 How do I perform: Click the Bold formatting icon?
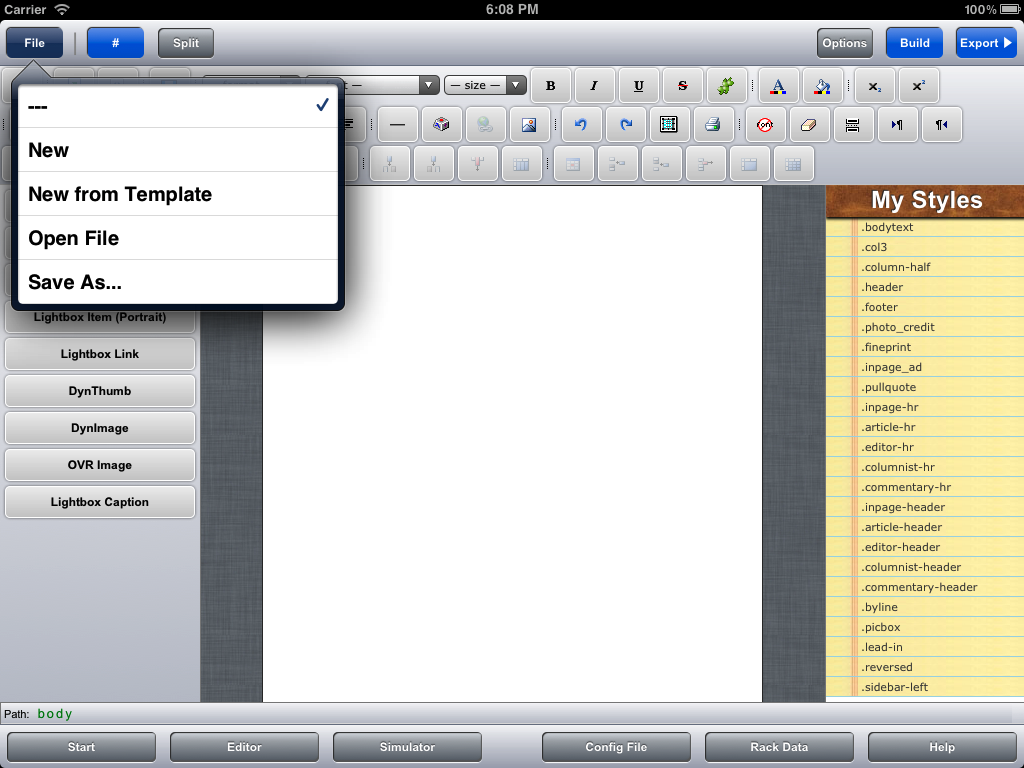pyautogui.click(x=550, y=86)
